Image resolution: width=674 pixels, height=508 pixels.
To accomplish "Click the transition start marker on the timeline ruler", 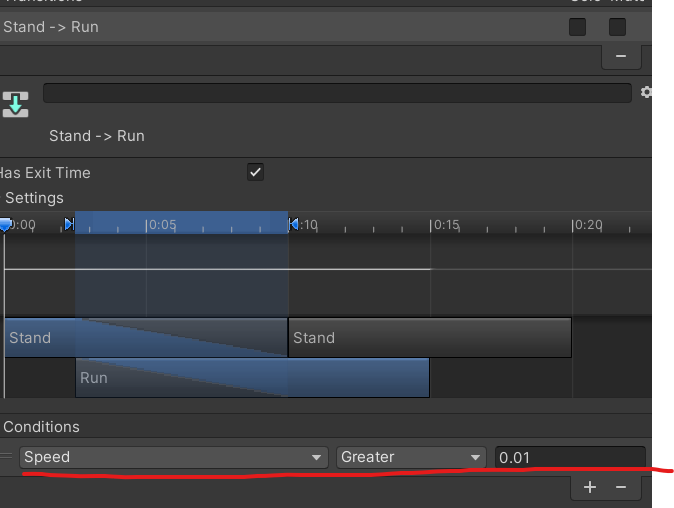I will pyautogui.click(x=69, y=224).
